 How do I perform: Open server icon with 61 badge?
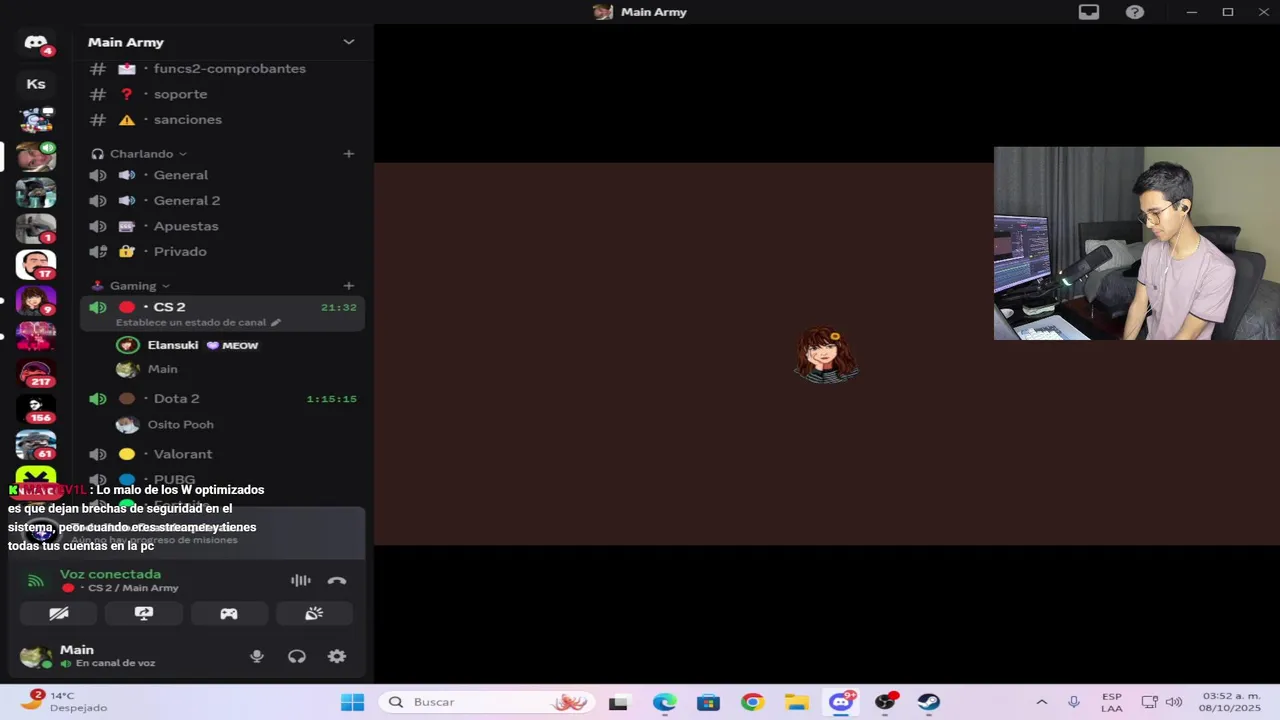click(x=36, y=445)
